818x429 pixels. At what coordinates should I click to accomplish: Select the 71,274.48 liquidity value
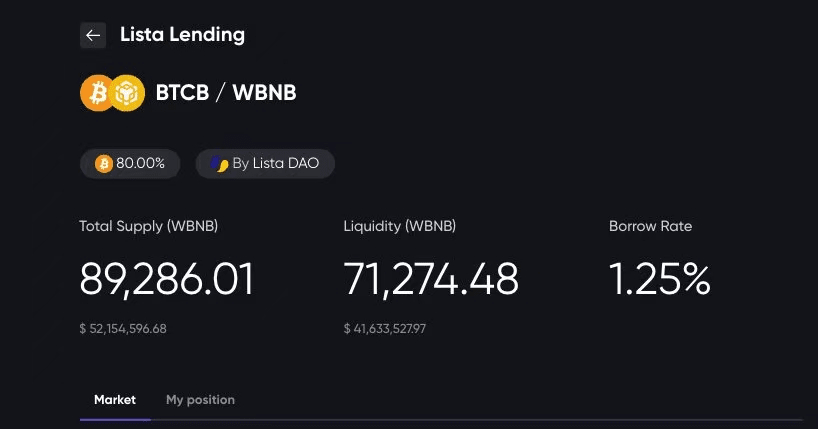pyautogui.click(x=431, y=279)
